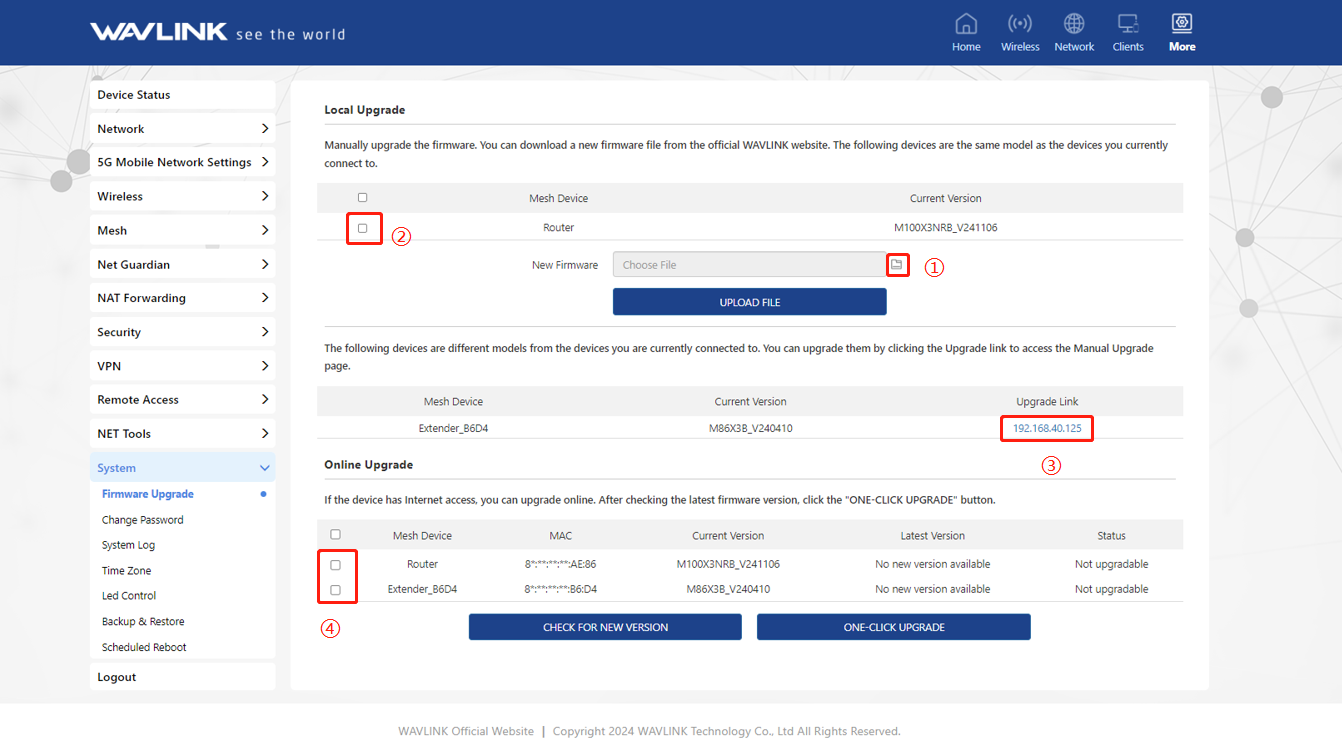The image size is (1342, 753).
Task: Expand the Net Guardian sidebar section
Action: tap(183, 264)
